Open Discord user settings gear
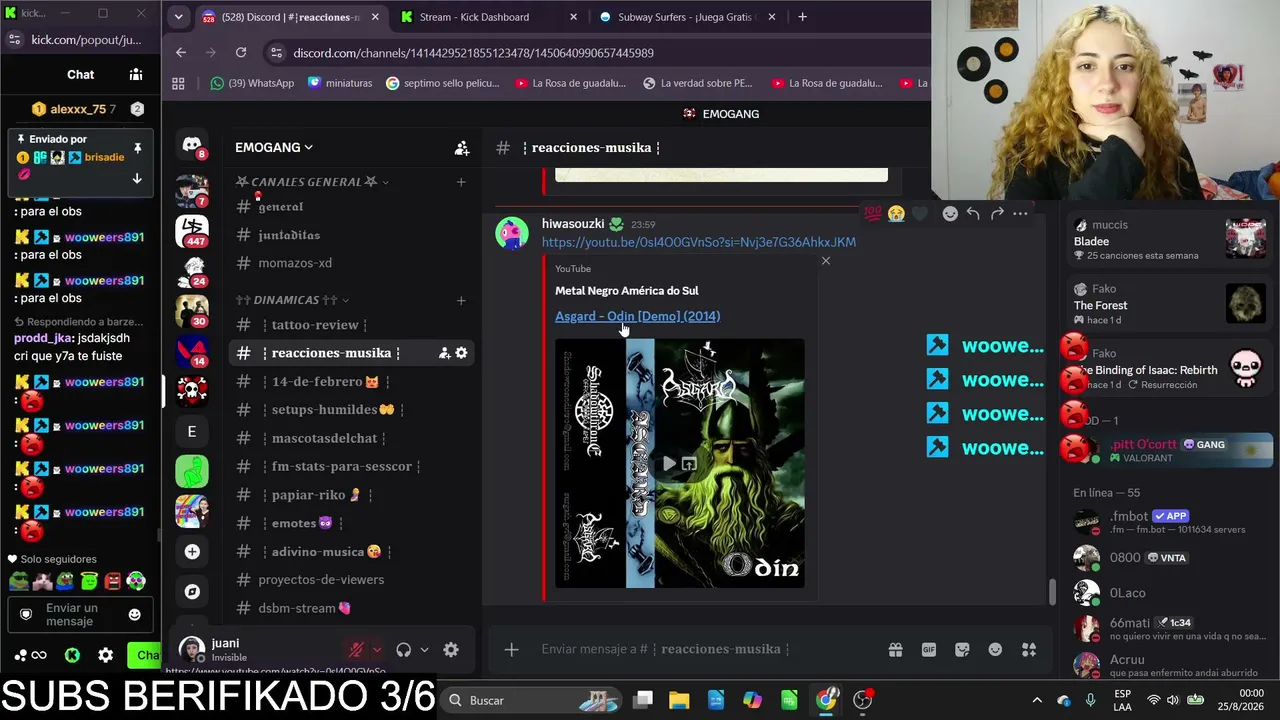This screenshot has width=1280, height=720. 451,650
